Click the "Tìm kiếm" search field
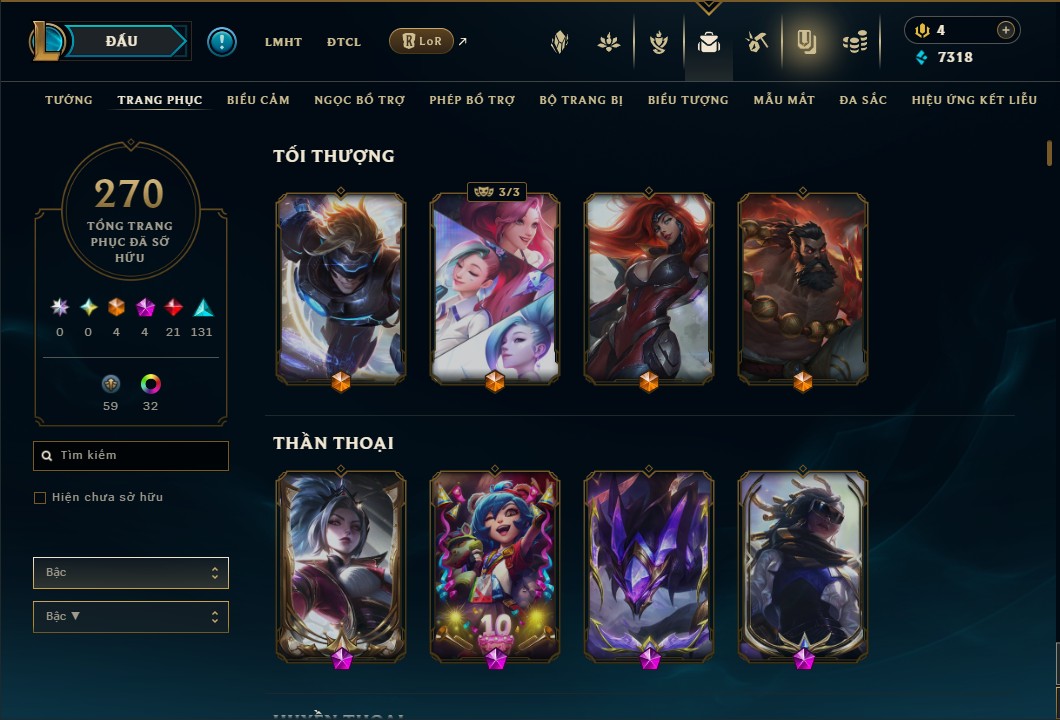The image size is (1060, 720). [x=130, y=456]
